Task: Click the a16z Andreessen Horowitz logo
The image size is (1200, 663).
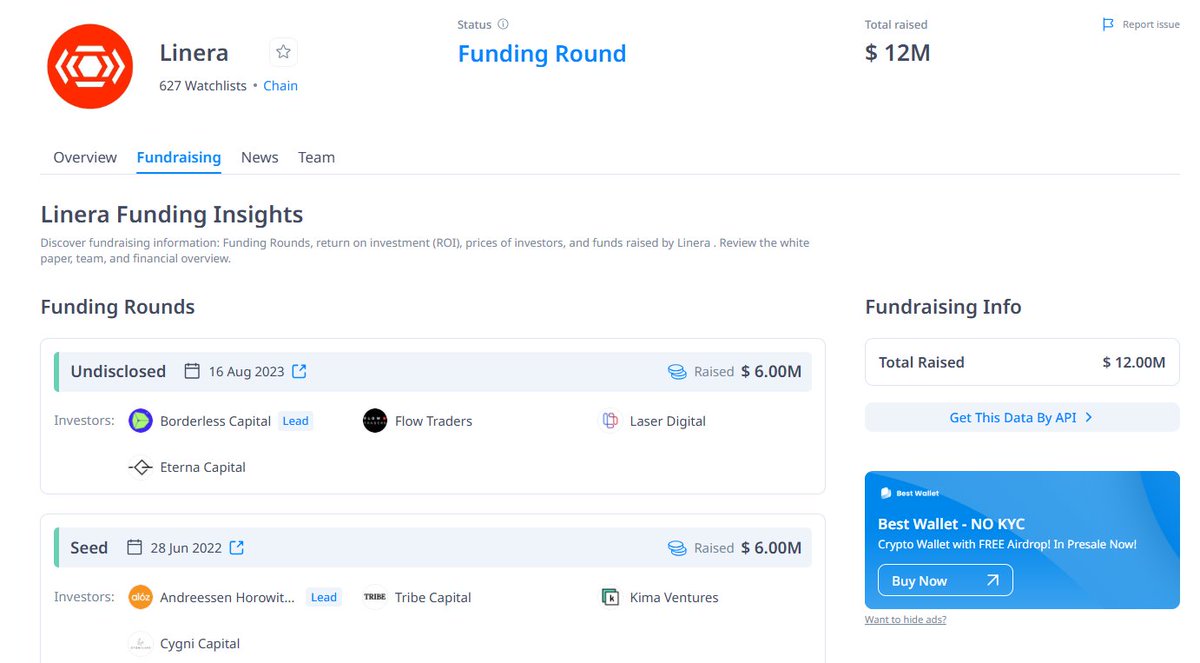Action: tap(141, 597)
